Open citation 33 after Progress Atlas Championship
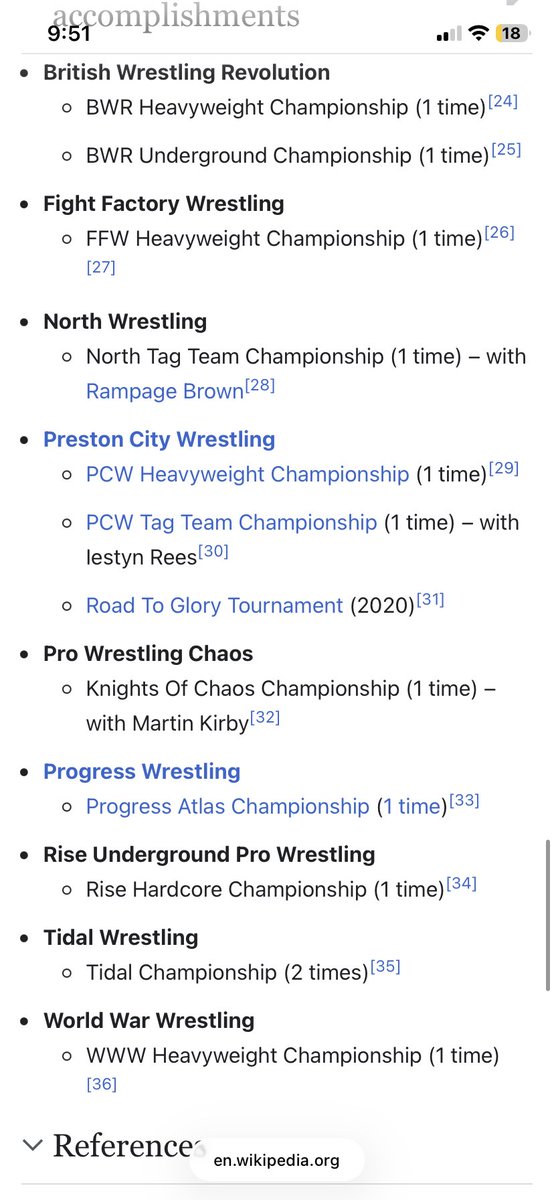 tap(465, 800)
